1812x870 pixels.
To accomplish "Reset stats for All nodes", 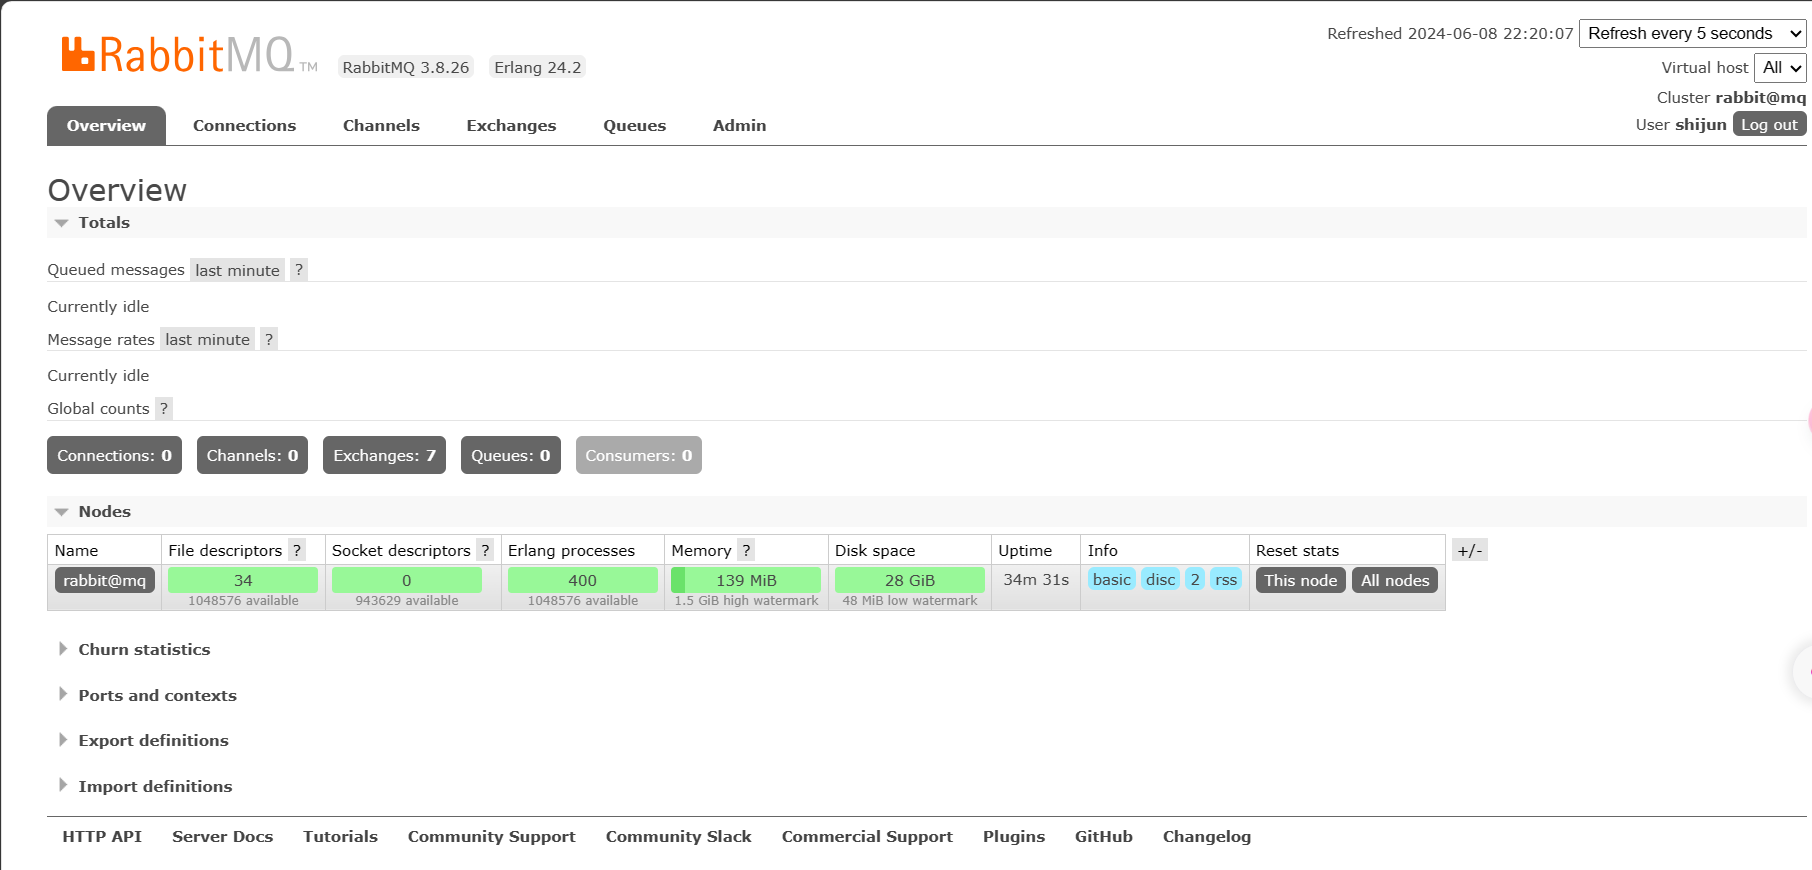I will [1395, 580].
